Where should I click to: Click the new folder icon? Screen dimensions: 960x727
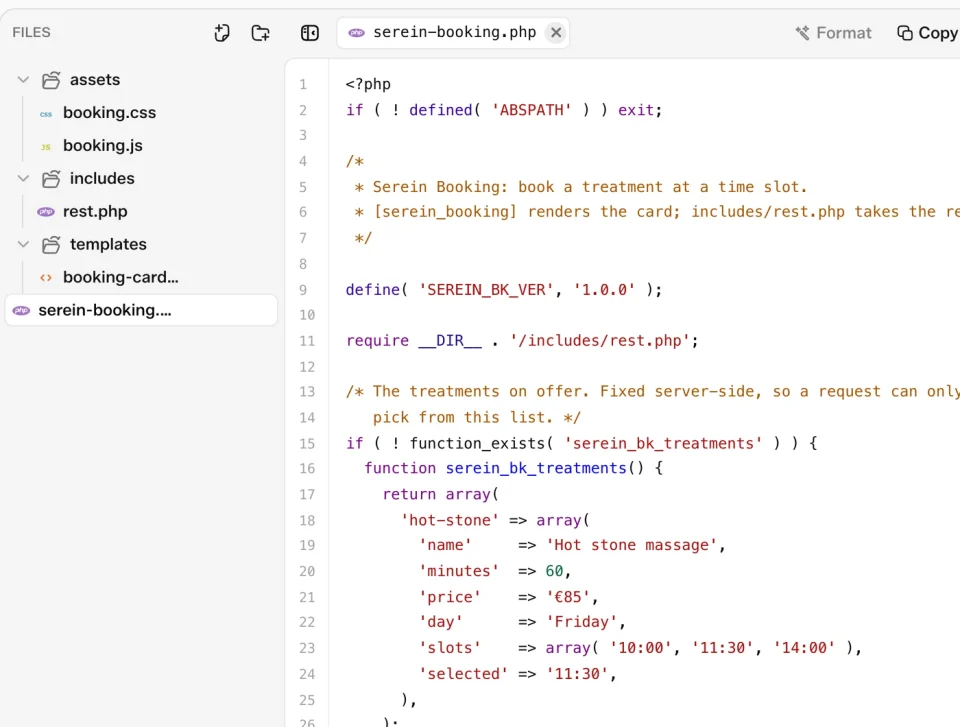coord(261,32)
